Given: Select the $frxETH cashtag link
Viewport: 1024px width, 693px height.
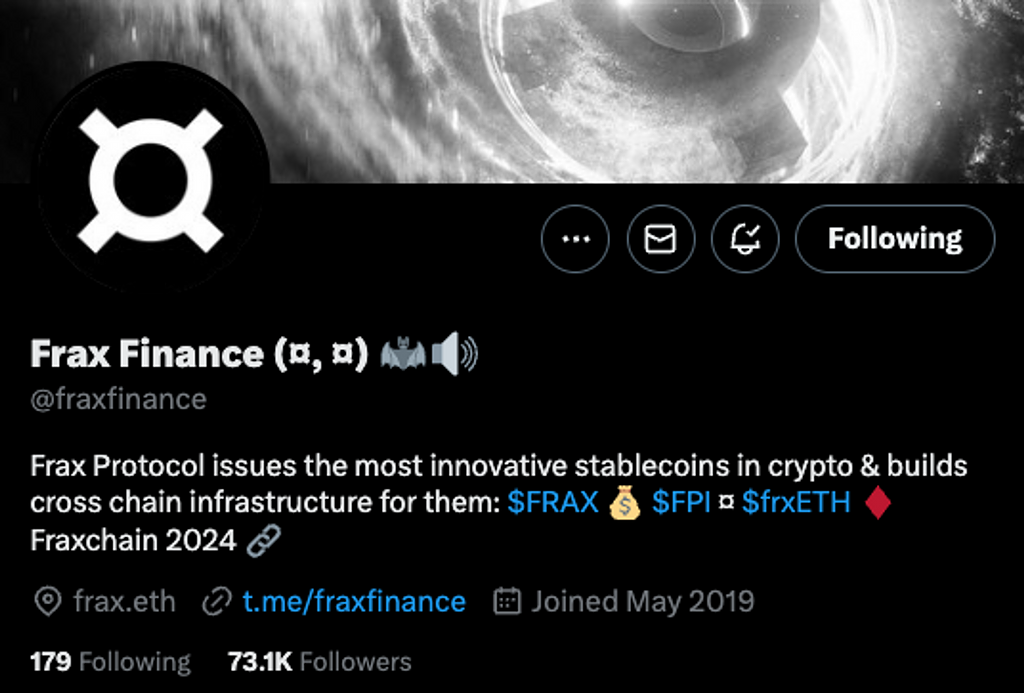Looking at the screenshot, I should (x=796, y=502).
